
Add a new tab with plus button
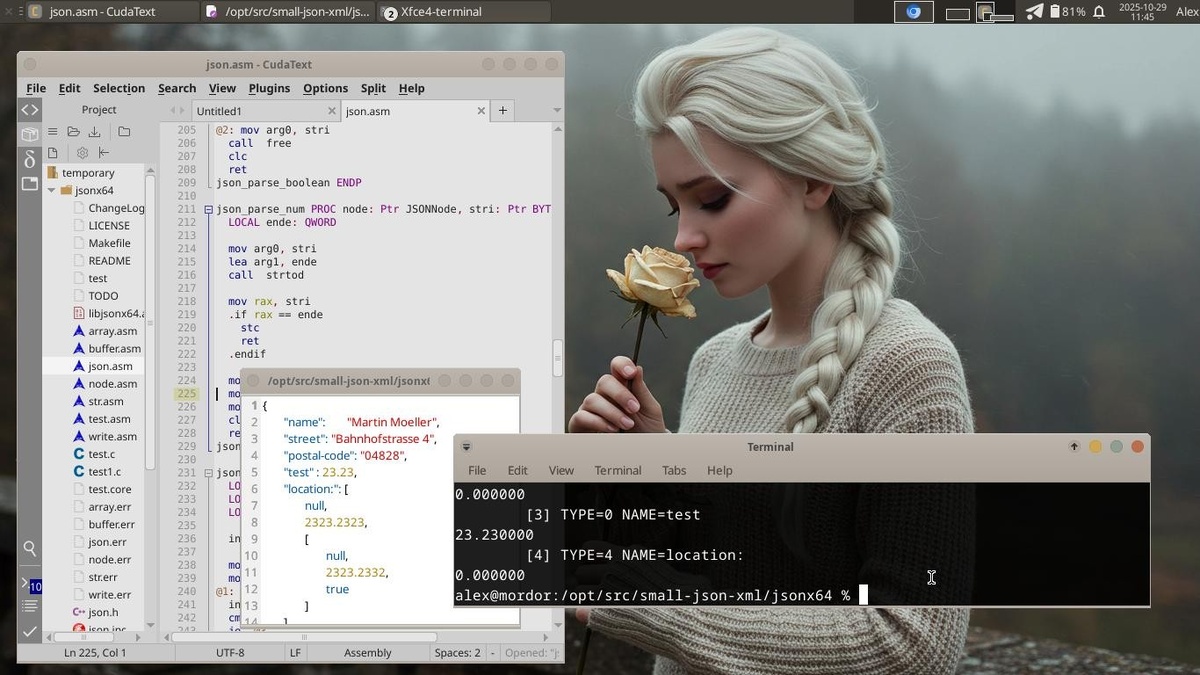(503, 111)
